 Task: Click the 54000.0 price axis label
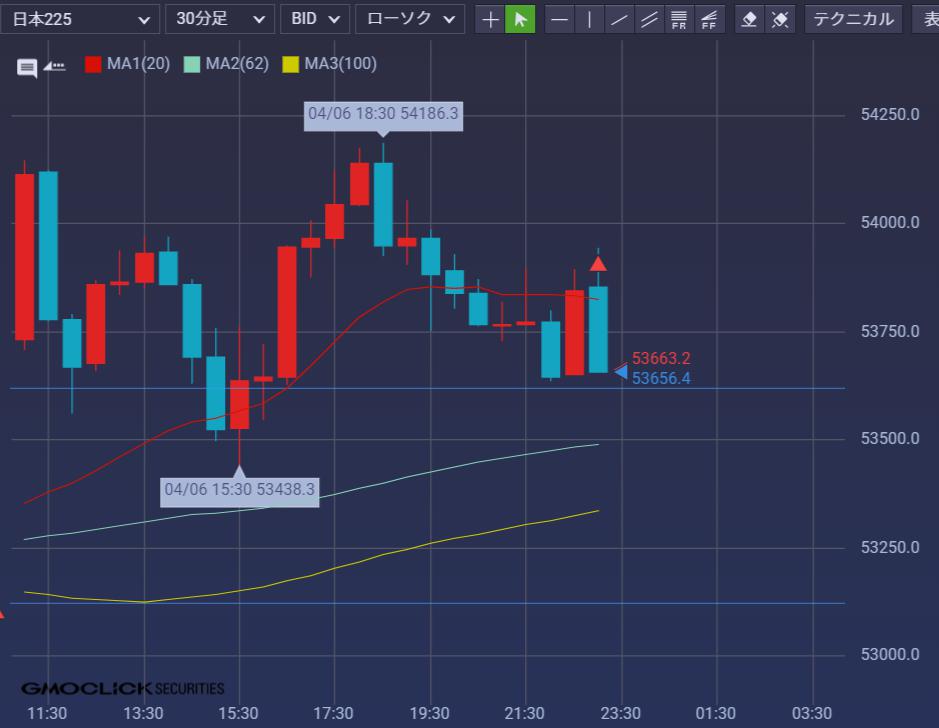[890, 223]
